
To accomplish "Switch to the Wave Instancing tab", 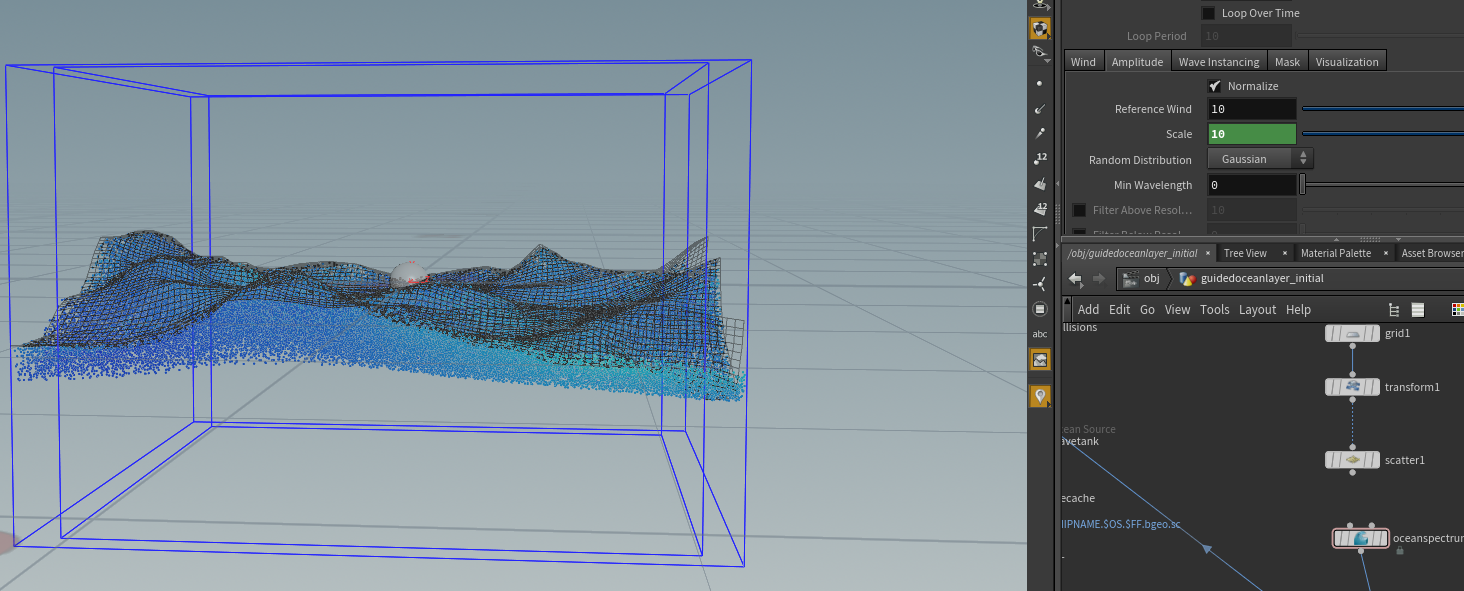I will pos(1219,62).
